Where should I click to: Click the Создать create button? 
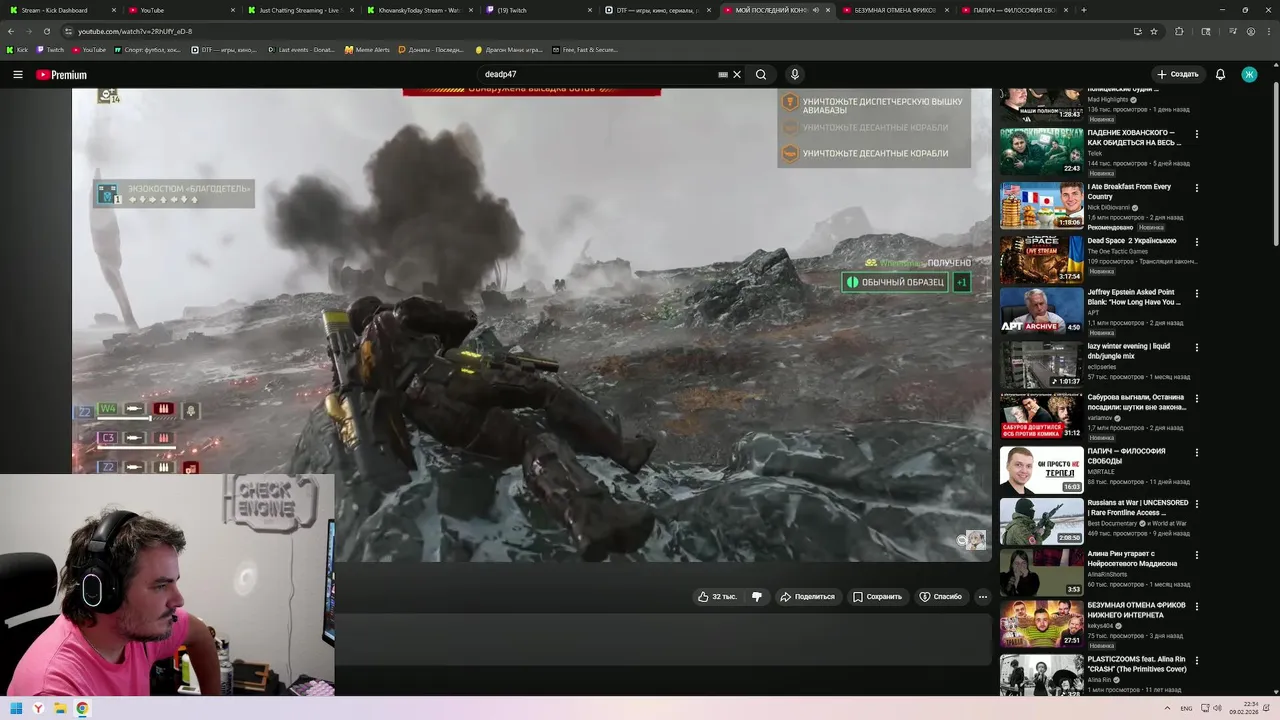coord(1177,75)
